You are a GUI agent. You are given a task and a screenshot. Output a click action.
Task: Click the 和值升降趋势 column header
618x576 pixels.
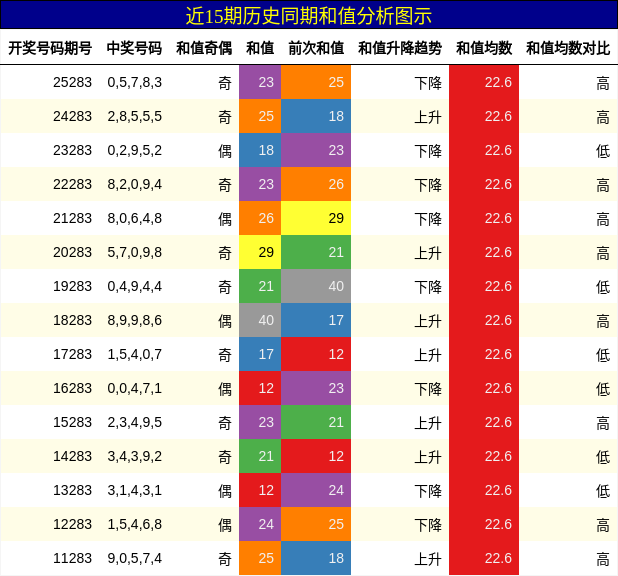pyautogui.click(x=400, y=48)
